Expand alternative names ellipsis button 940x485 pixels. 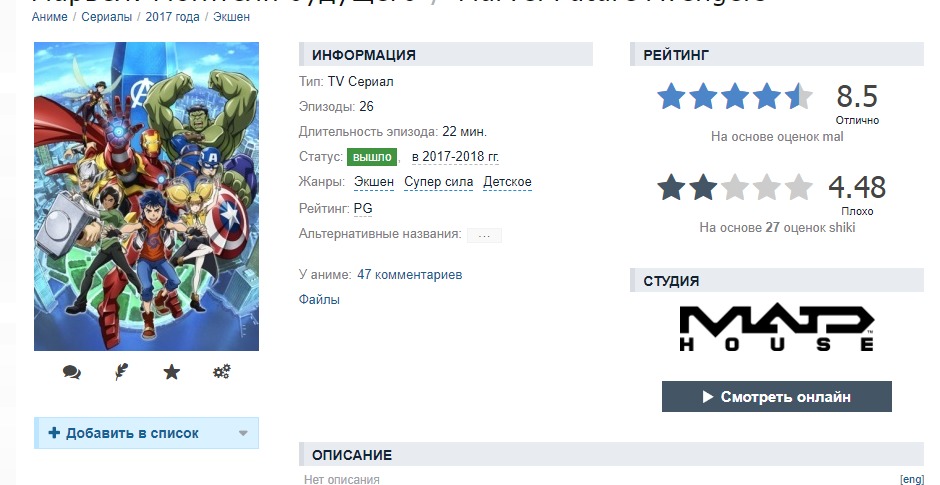(484, 235)
